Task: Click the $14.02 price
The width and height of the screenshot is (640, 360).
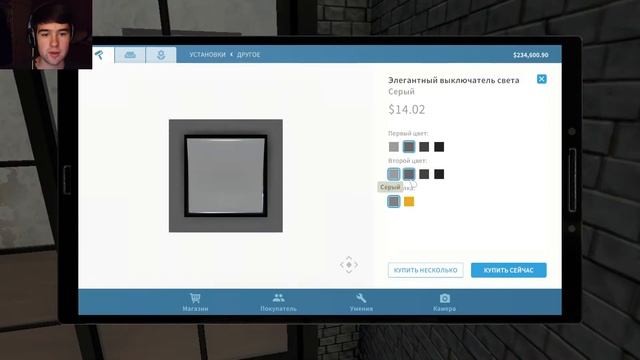Action: tap(407, 109)
